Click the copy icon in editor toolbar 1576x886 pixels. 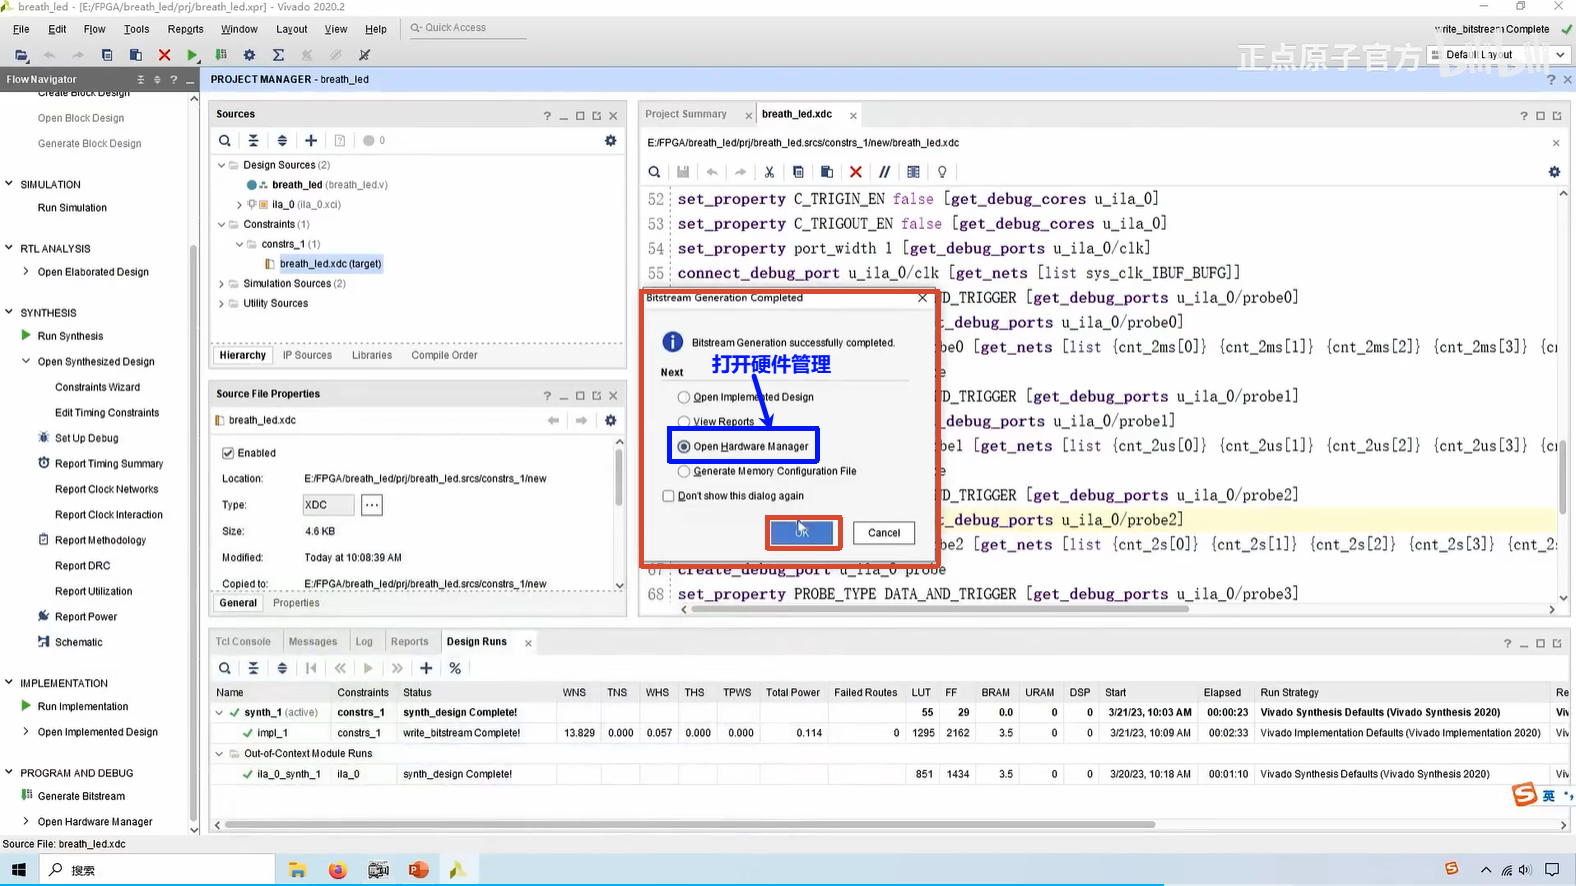[798, 172]
